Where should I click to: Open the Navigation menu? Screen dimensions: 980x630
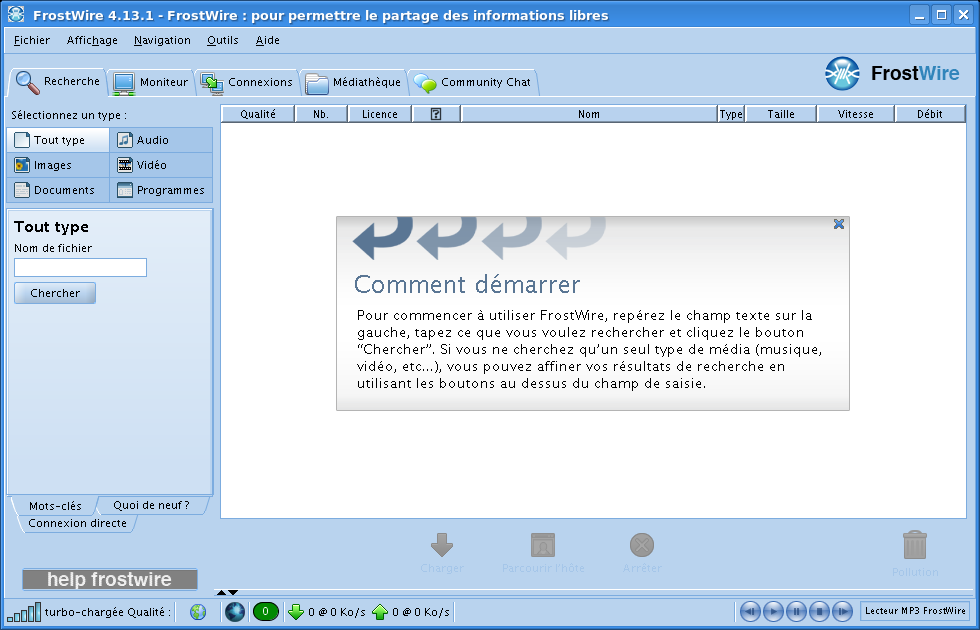tap(162, 40)
